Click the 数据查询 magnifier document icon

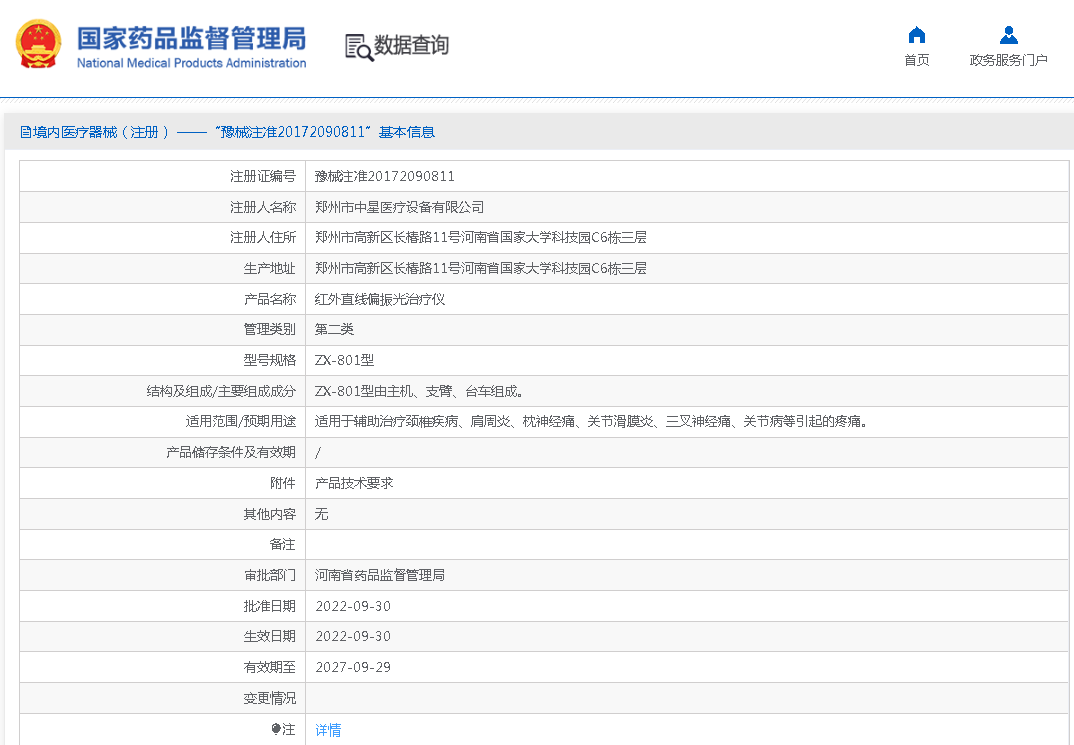click(358, 46)
